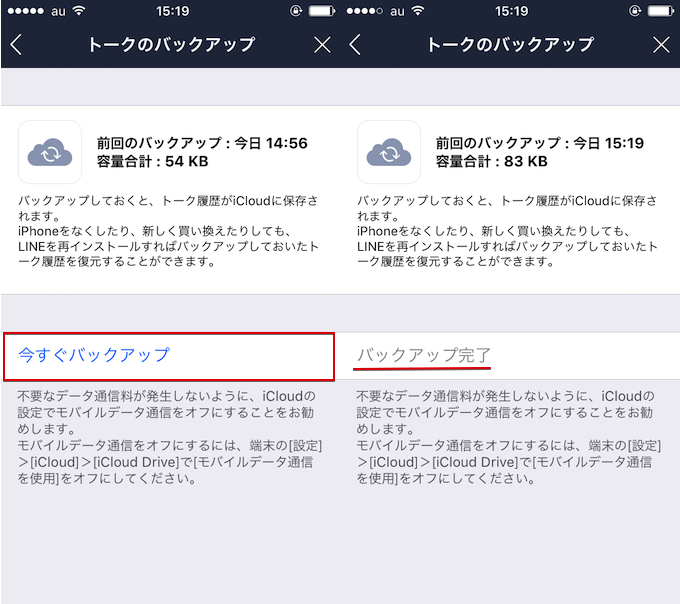Go back using chevron on the バックアップ完了 screen
Viewport: 680px width, 604px height.
[355, 45]
